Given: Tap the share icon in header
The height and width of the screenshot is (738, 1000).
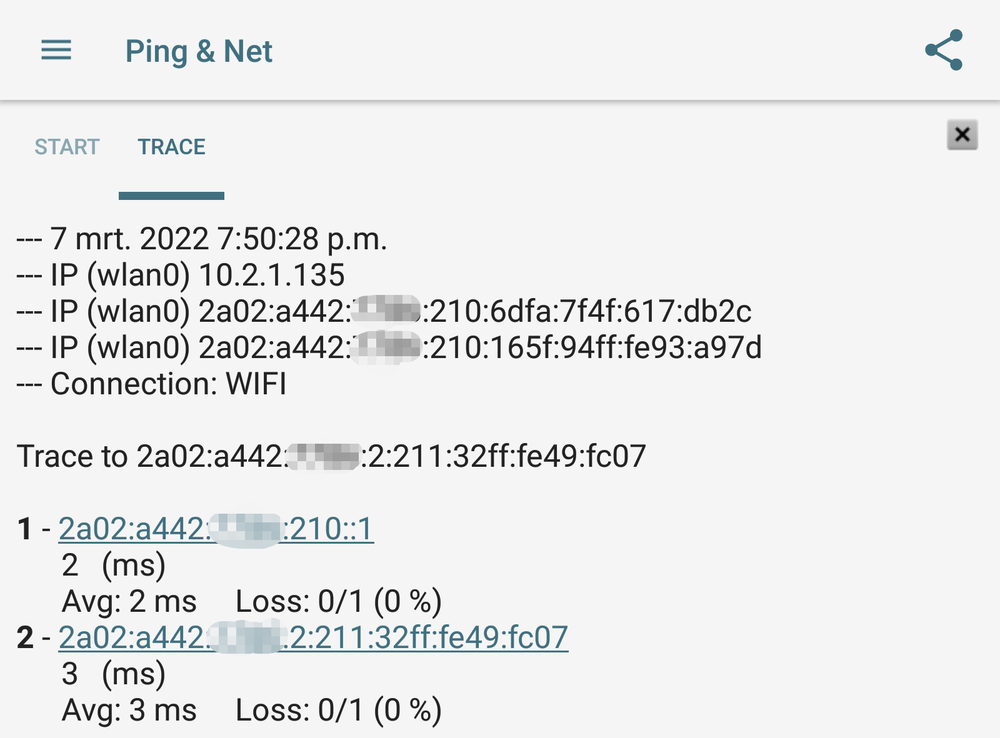Looking at the screenshot, I should [944, 50].
